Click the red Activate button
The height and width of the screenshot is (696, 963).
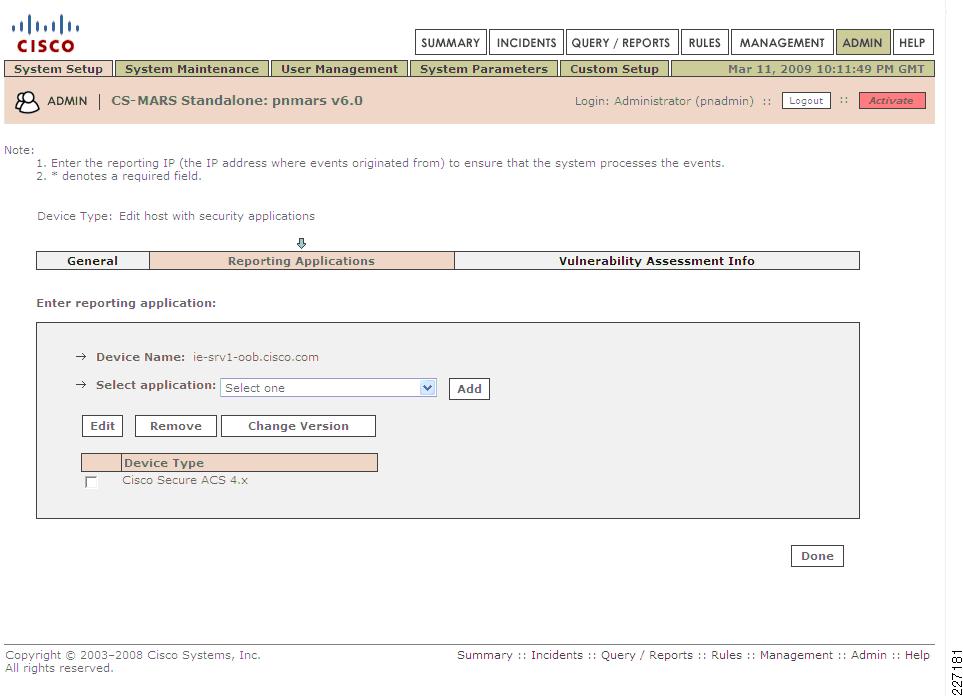[892, 101]
